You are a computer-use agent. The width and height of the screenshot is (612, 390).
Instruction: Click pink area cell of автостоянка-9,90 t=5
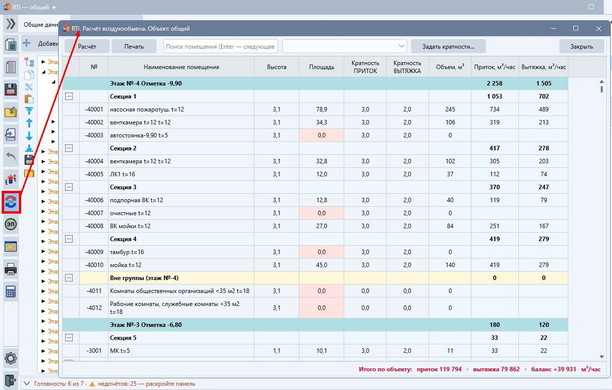click(x=321, y=135)
